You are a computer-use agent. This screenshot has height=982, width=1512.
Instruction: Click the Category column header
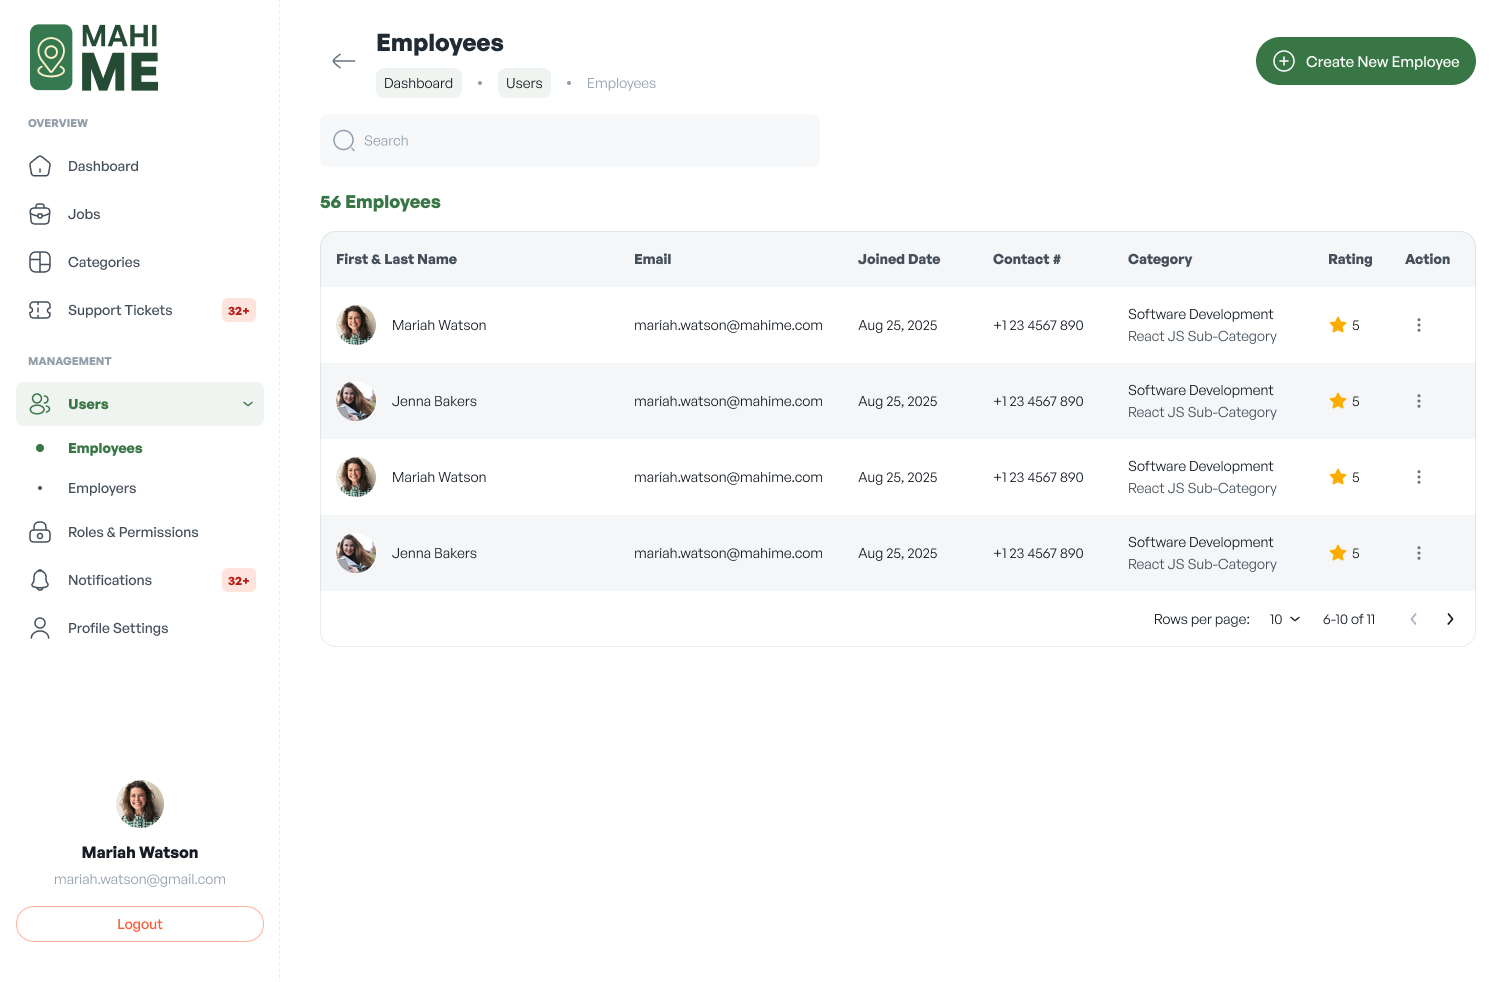point(1160,259)
